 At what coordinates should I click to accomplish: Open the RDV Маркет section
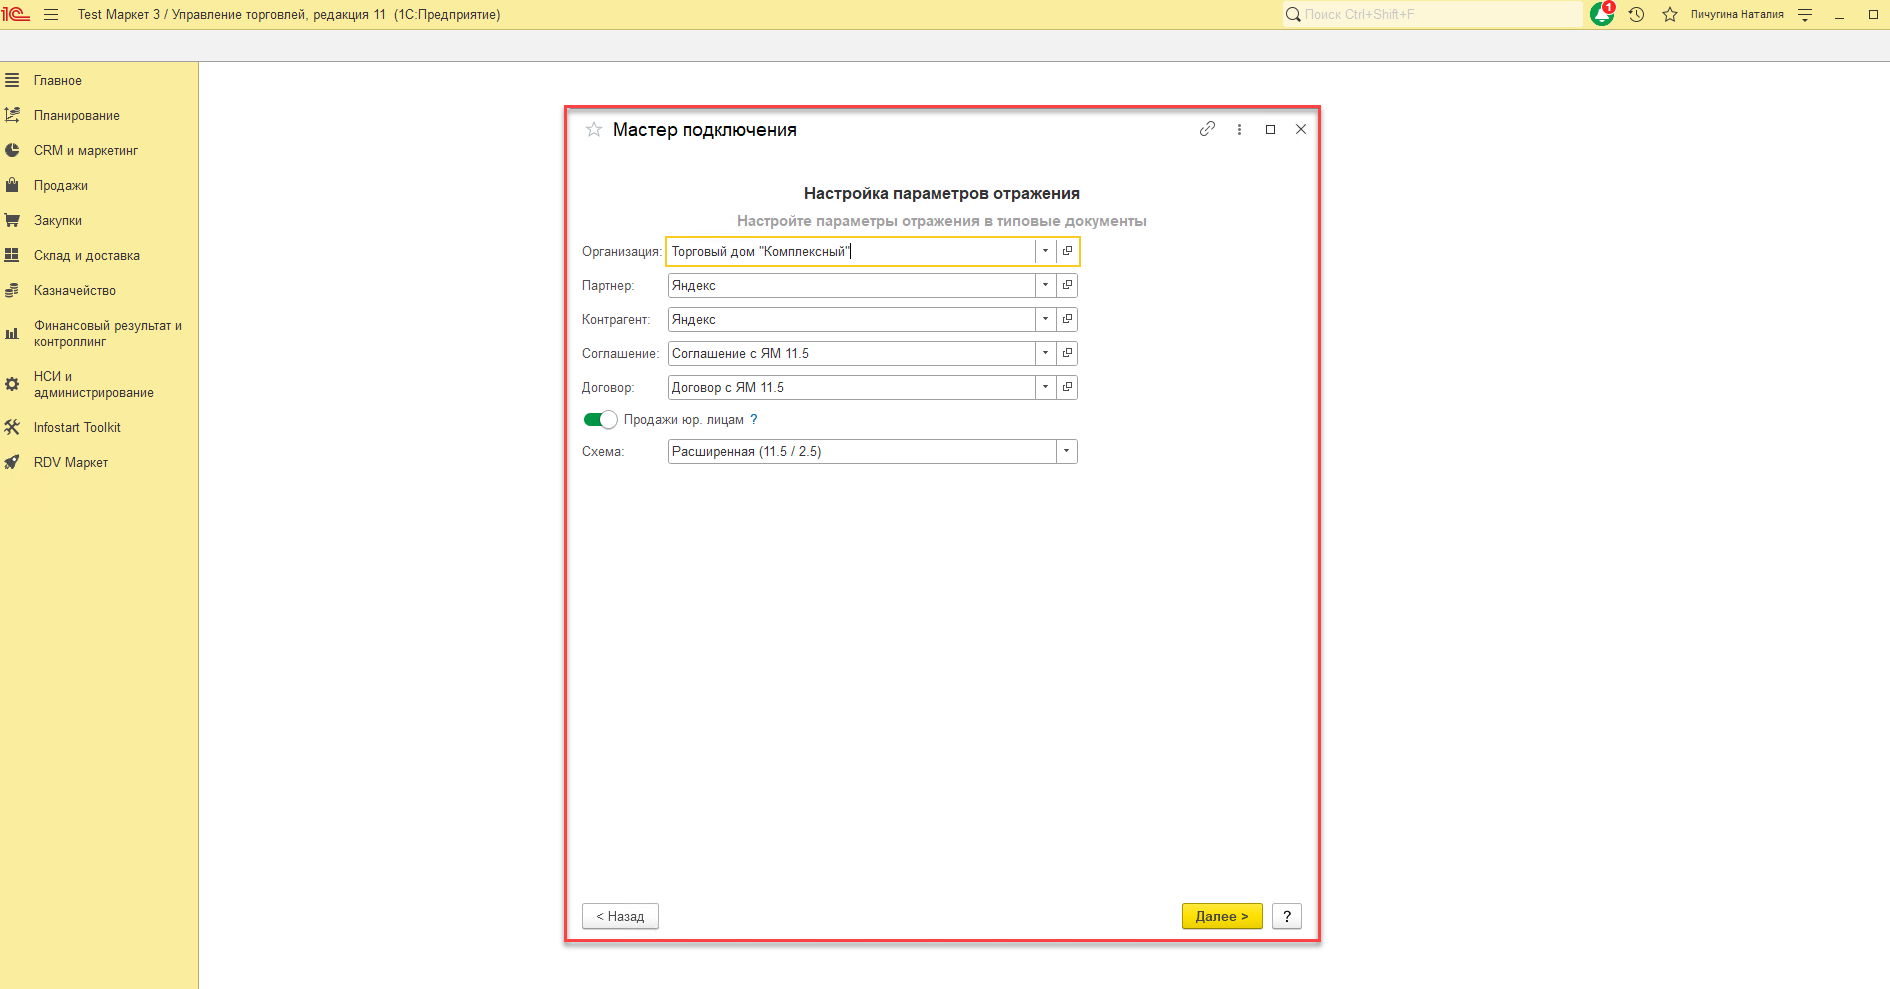tap(70, 463)
